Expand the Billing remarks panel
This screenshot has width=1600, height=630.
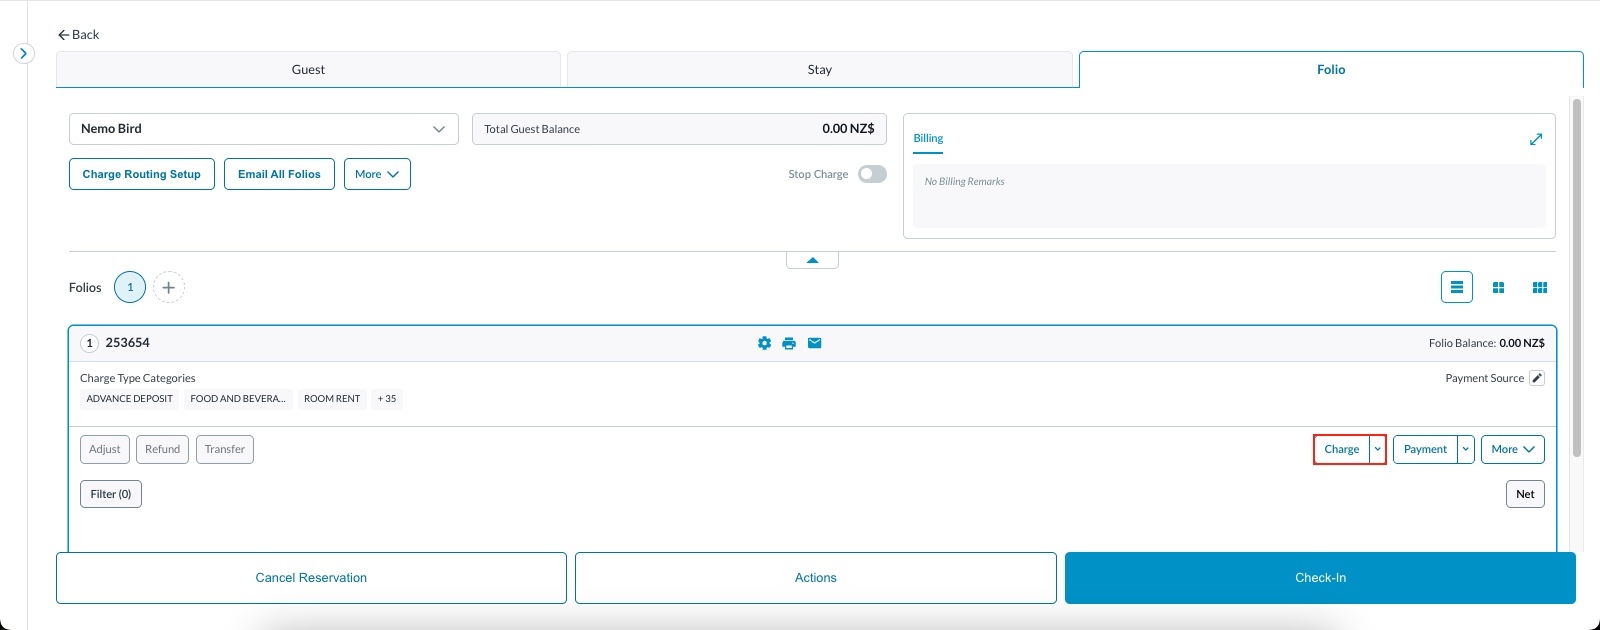[x=1536, y=139]
